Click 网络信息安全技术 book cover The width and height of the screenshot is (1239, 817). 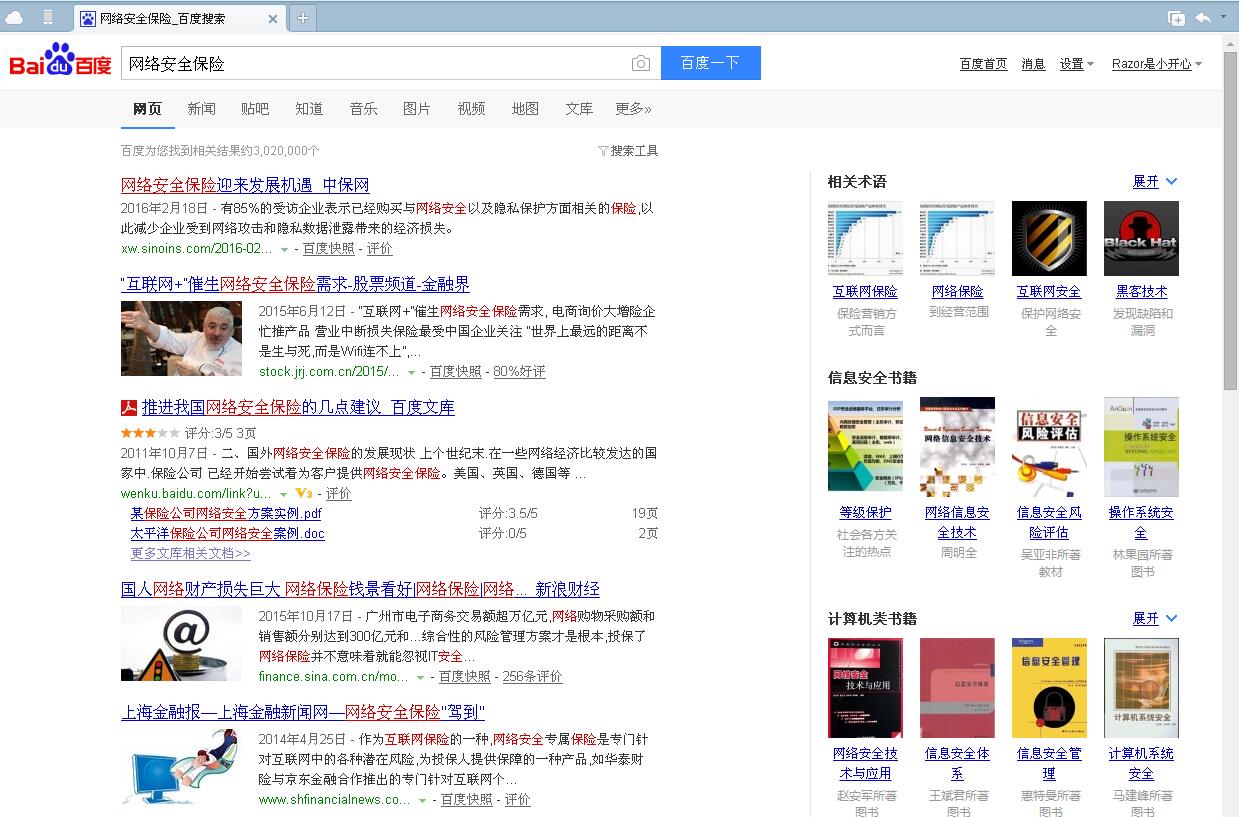tap(957, 447)
